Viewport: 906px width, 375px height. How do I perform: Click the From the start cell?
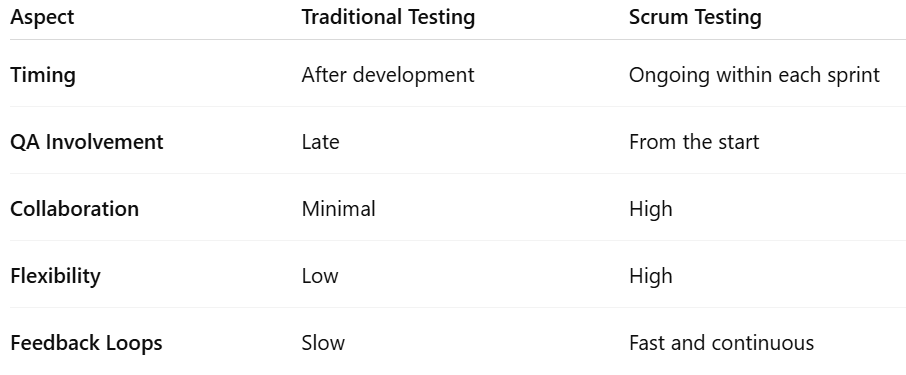694,142
